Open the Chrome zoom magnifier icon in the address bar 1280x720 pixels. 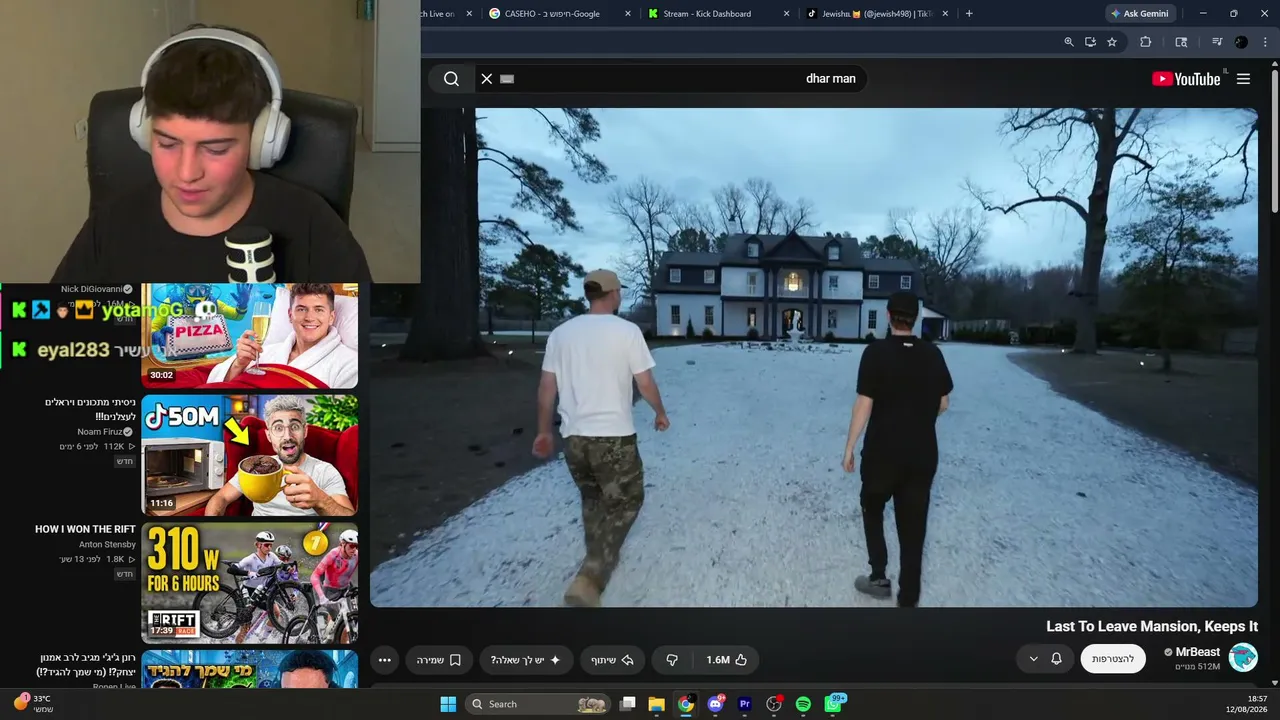point(1069,42)
